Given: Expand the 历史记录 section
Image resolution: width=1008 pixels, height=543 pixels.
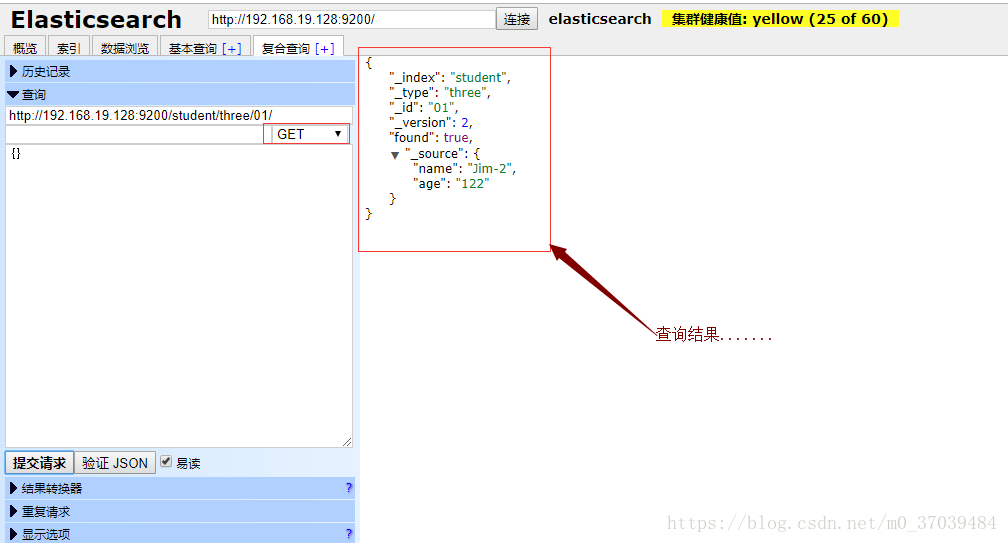Looking at the screenshot, I should (x=180, y=71).
